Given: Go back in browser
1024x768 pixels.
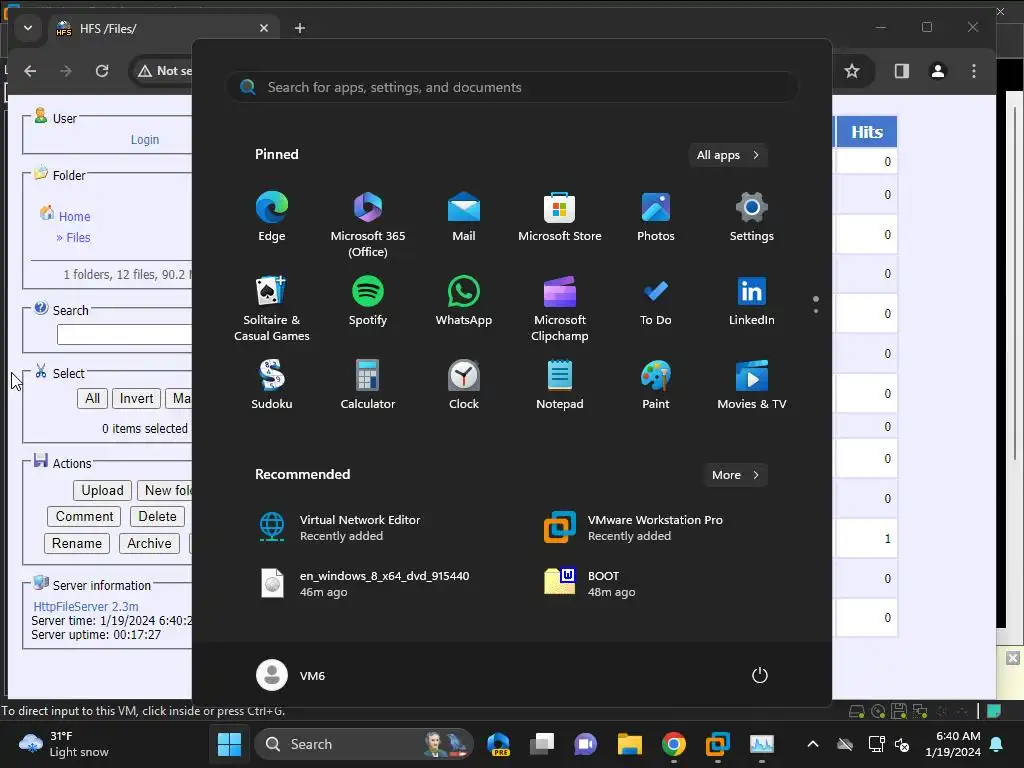Looking at the screenshot, I should pos(30,71).
